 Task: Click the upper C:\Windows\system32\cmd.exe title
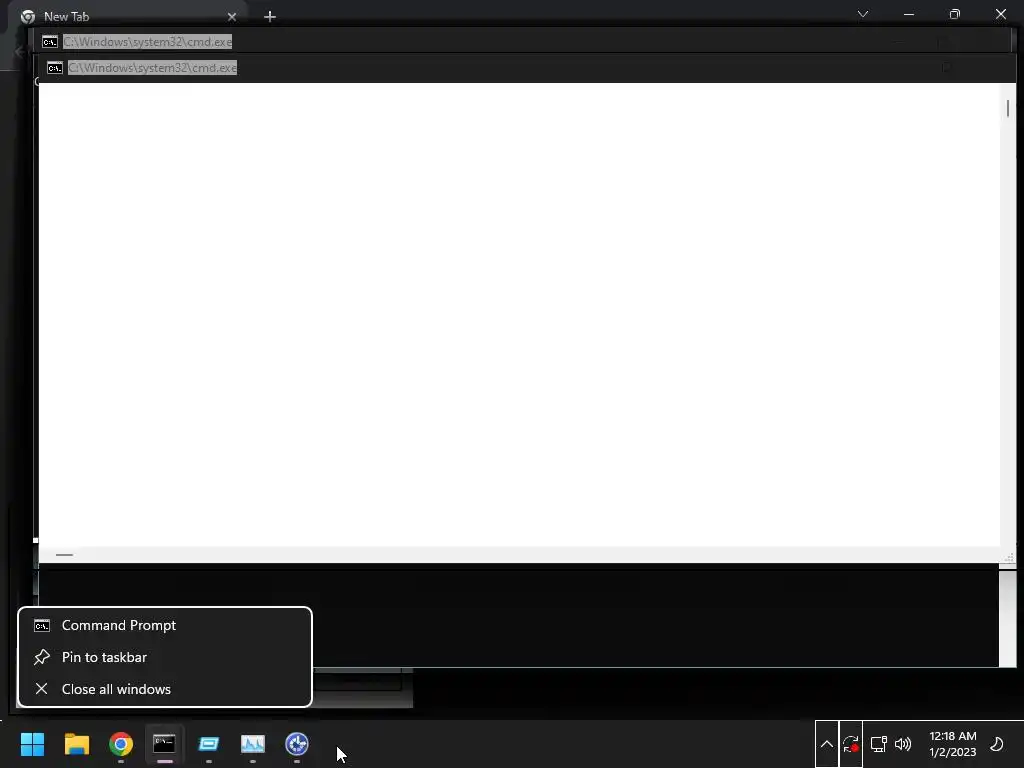[148, 42]
